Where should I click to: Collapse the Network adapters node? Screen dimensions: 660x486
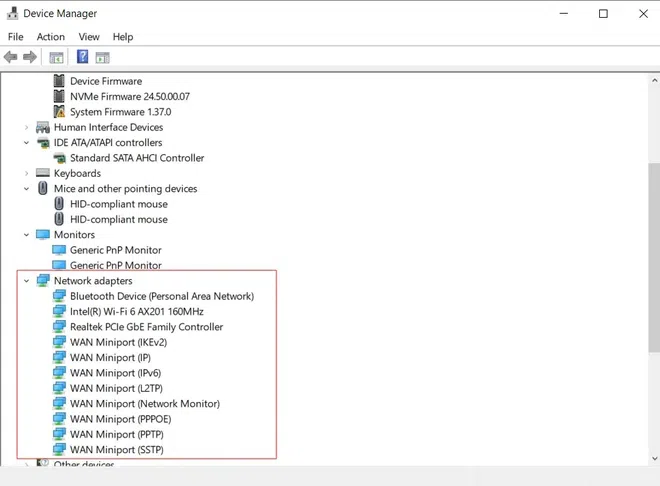27,281
